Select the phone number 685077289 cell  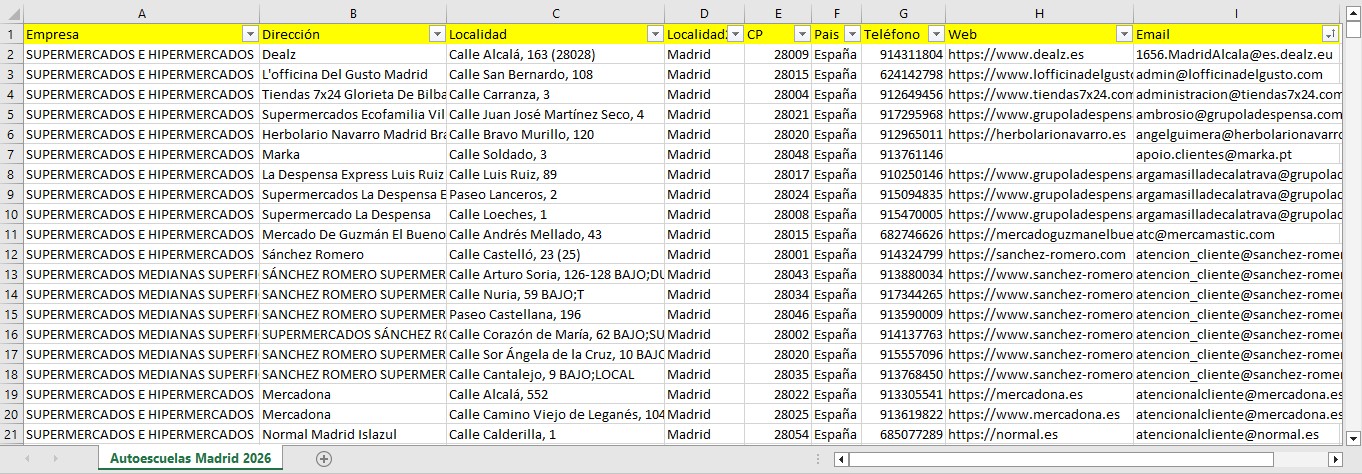tap(903, 434)
